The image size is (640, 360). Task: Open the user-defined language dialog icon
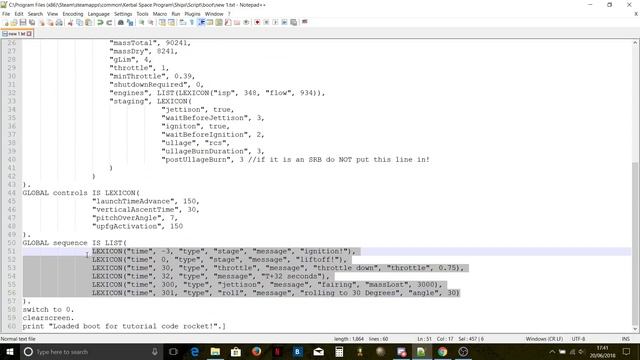[x=210, y=22]
